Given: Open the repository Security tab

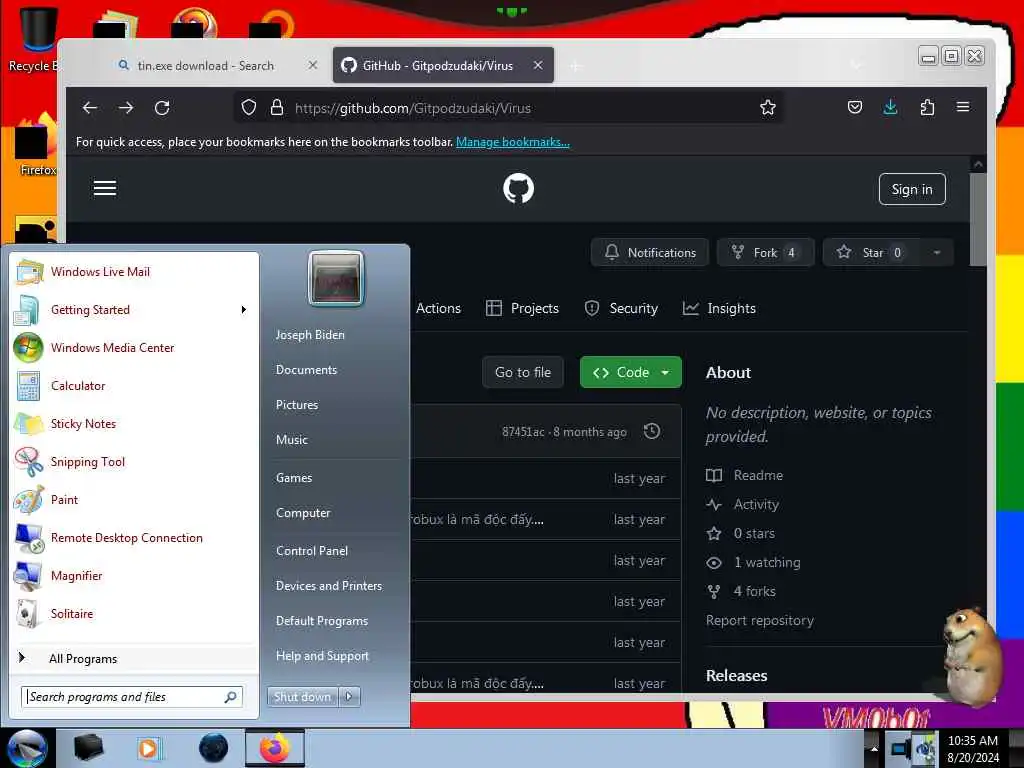Looking at the screenshot, I should (621, 308).
